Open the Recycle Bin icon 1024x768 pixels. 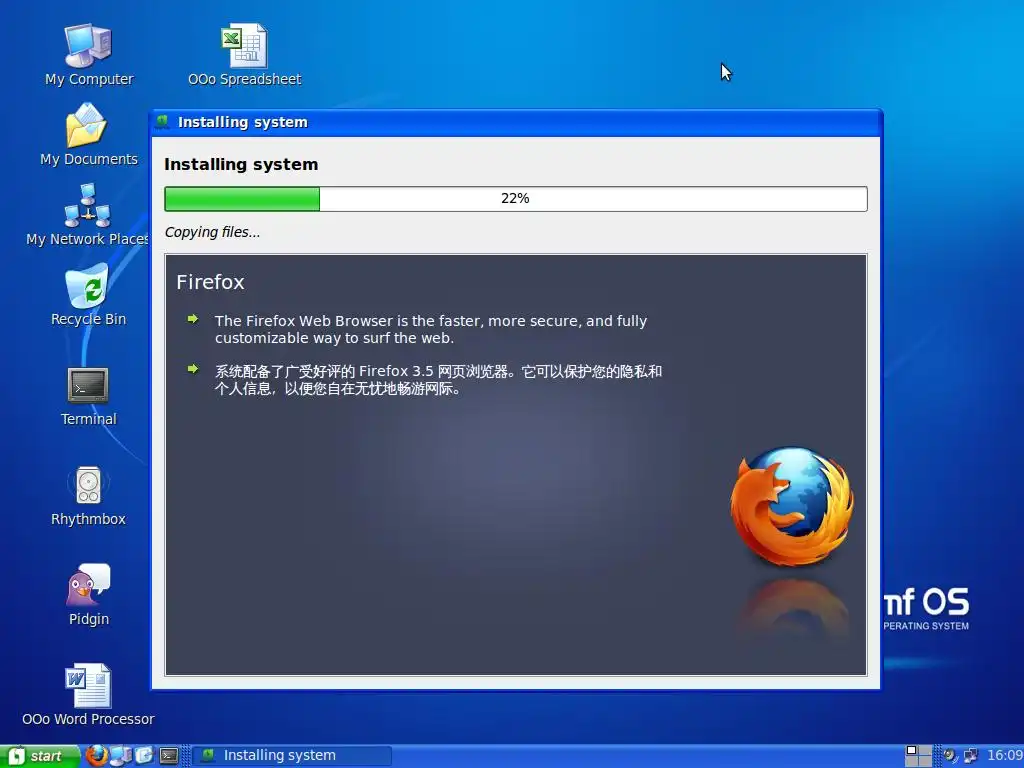[x=88, y=295]
